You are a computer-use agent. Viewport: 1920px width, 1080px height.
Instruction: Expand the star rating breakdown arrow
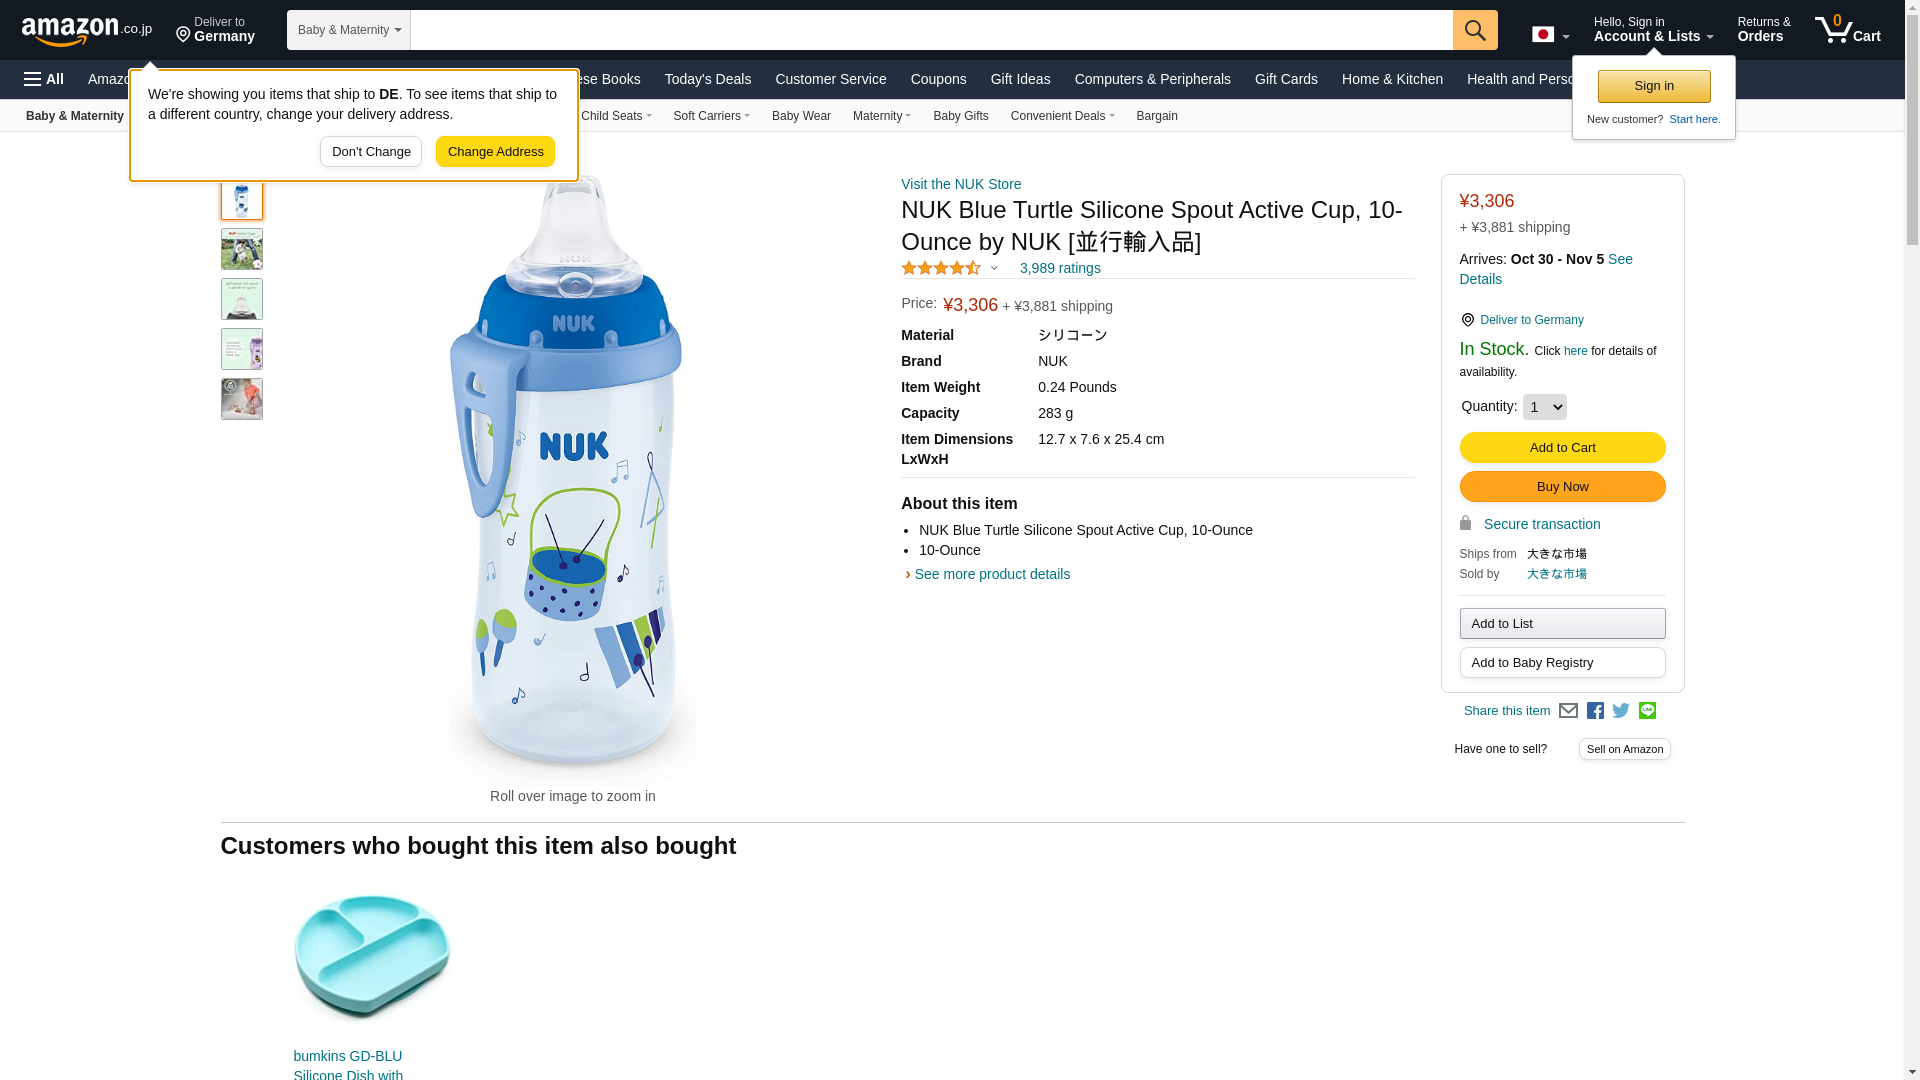pos(994,268)
